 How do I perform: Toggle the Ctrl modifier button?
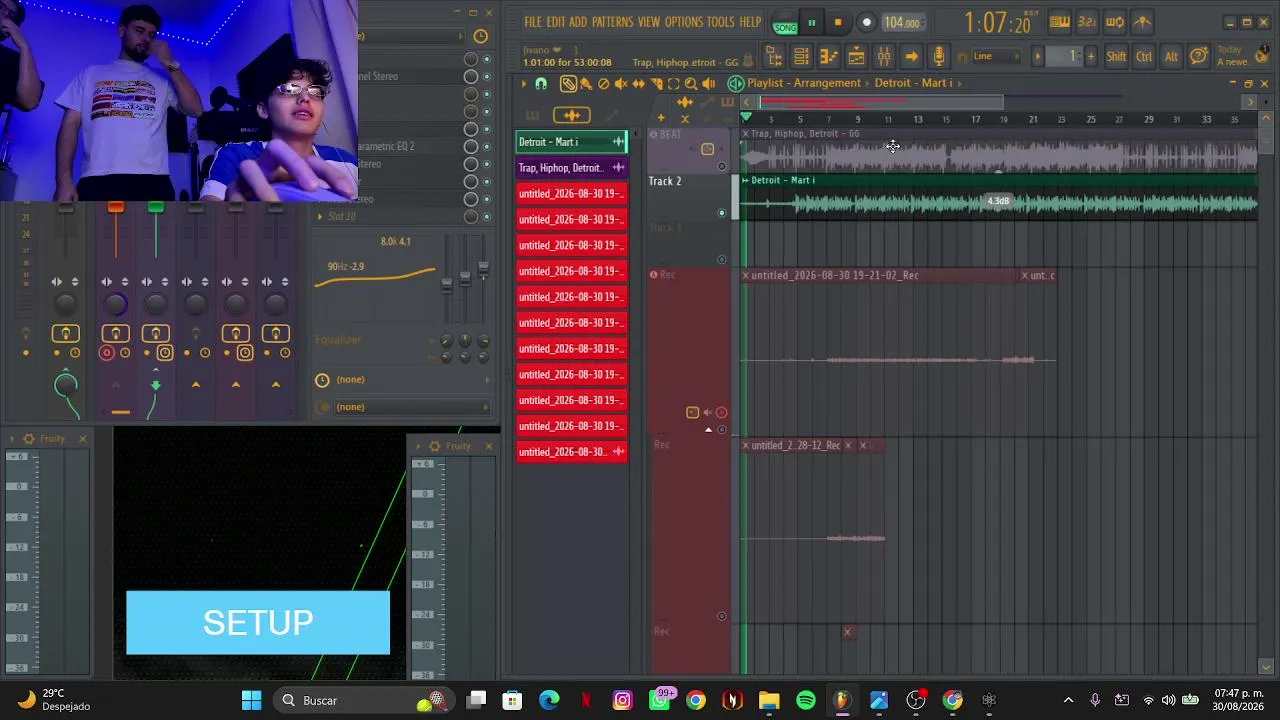(1144, 56)
